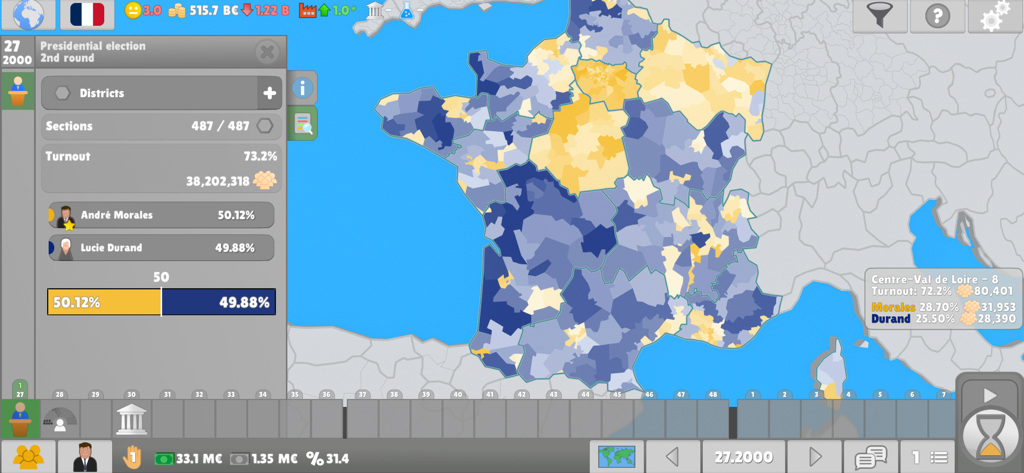This screenshot has height=473, width=1024.
Task: Click the Turnout 73.2% row
Action: [x=161, y=156]
